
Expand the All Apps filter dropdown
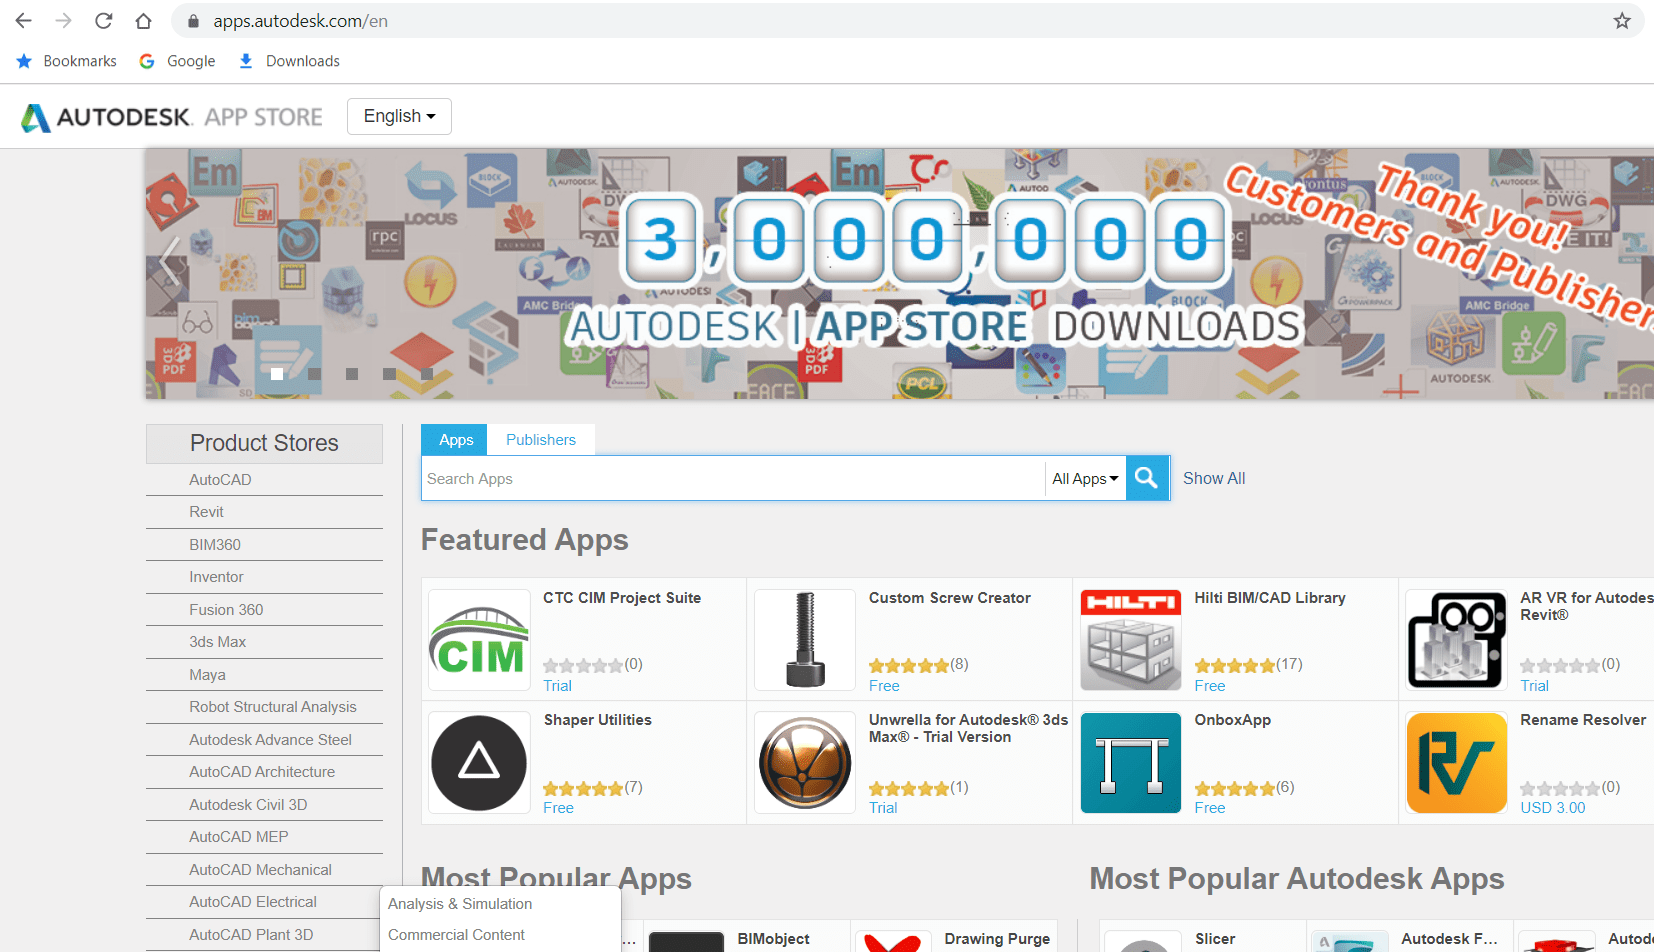click(1085, 479)
